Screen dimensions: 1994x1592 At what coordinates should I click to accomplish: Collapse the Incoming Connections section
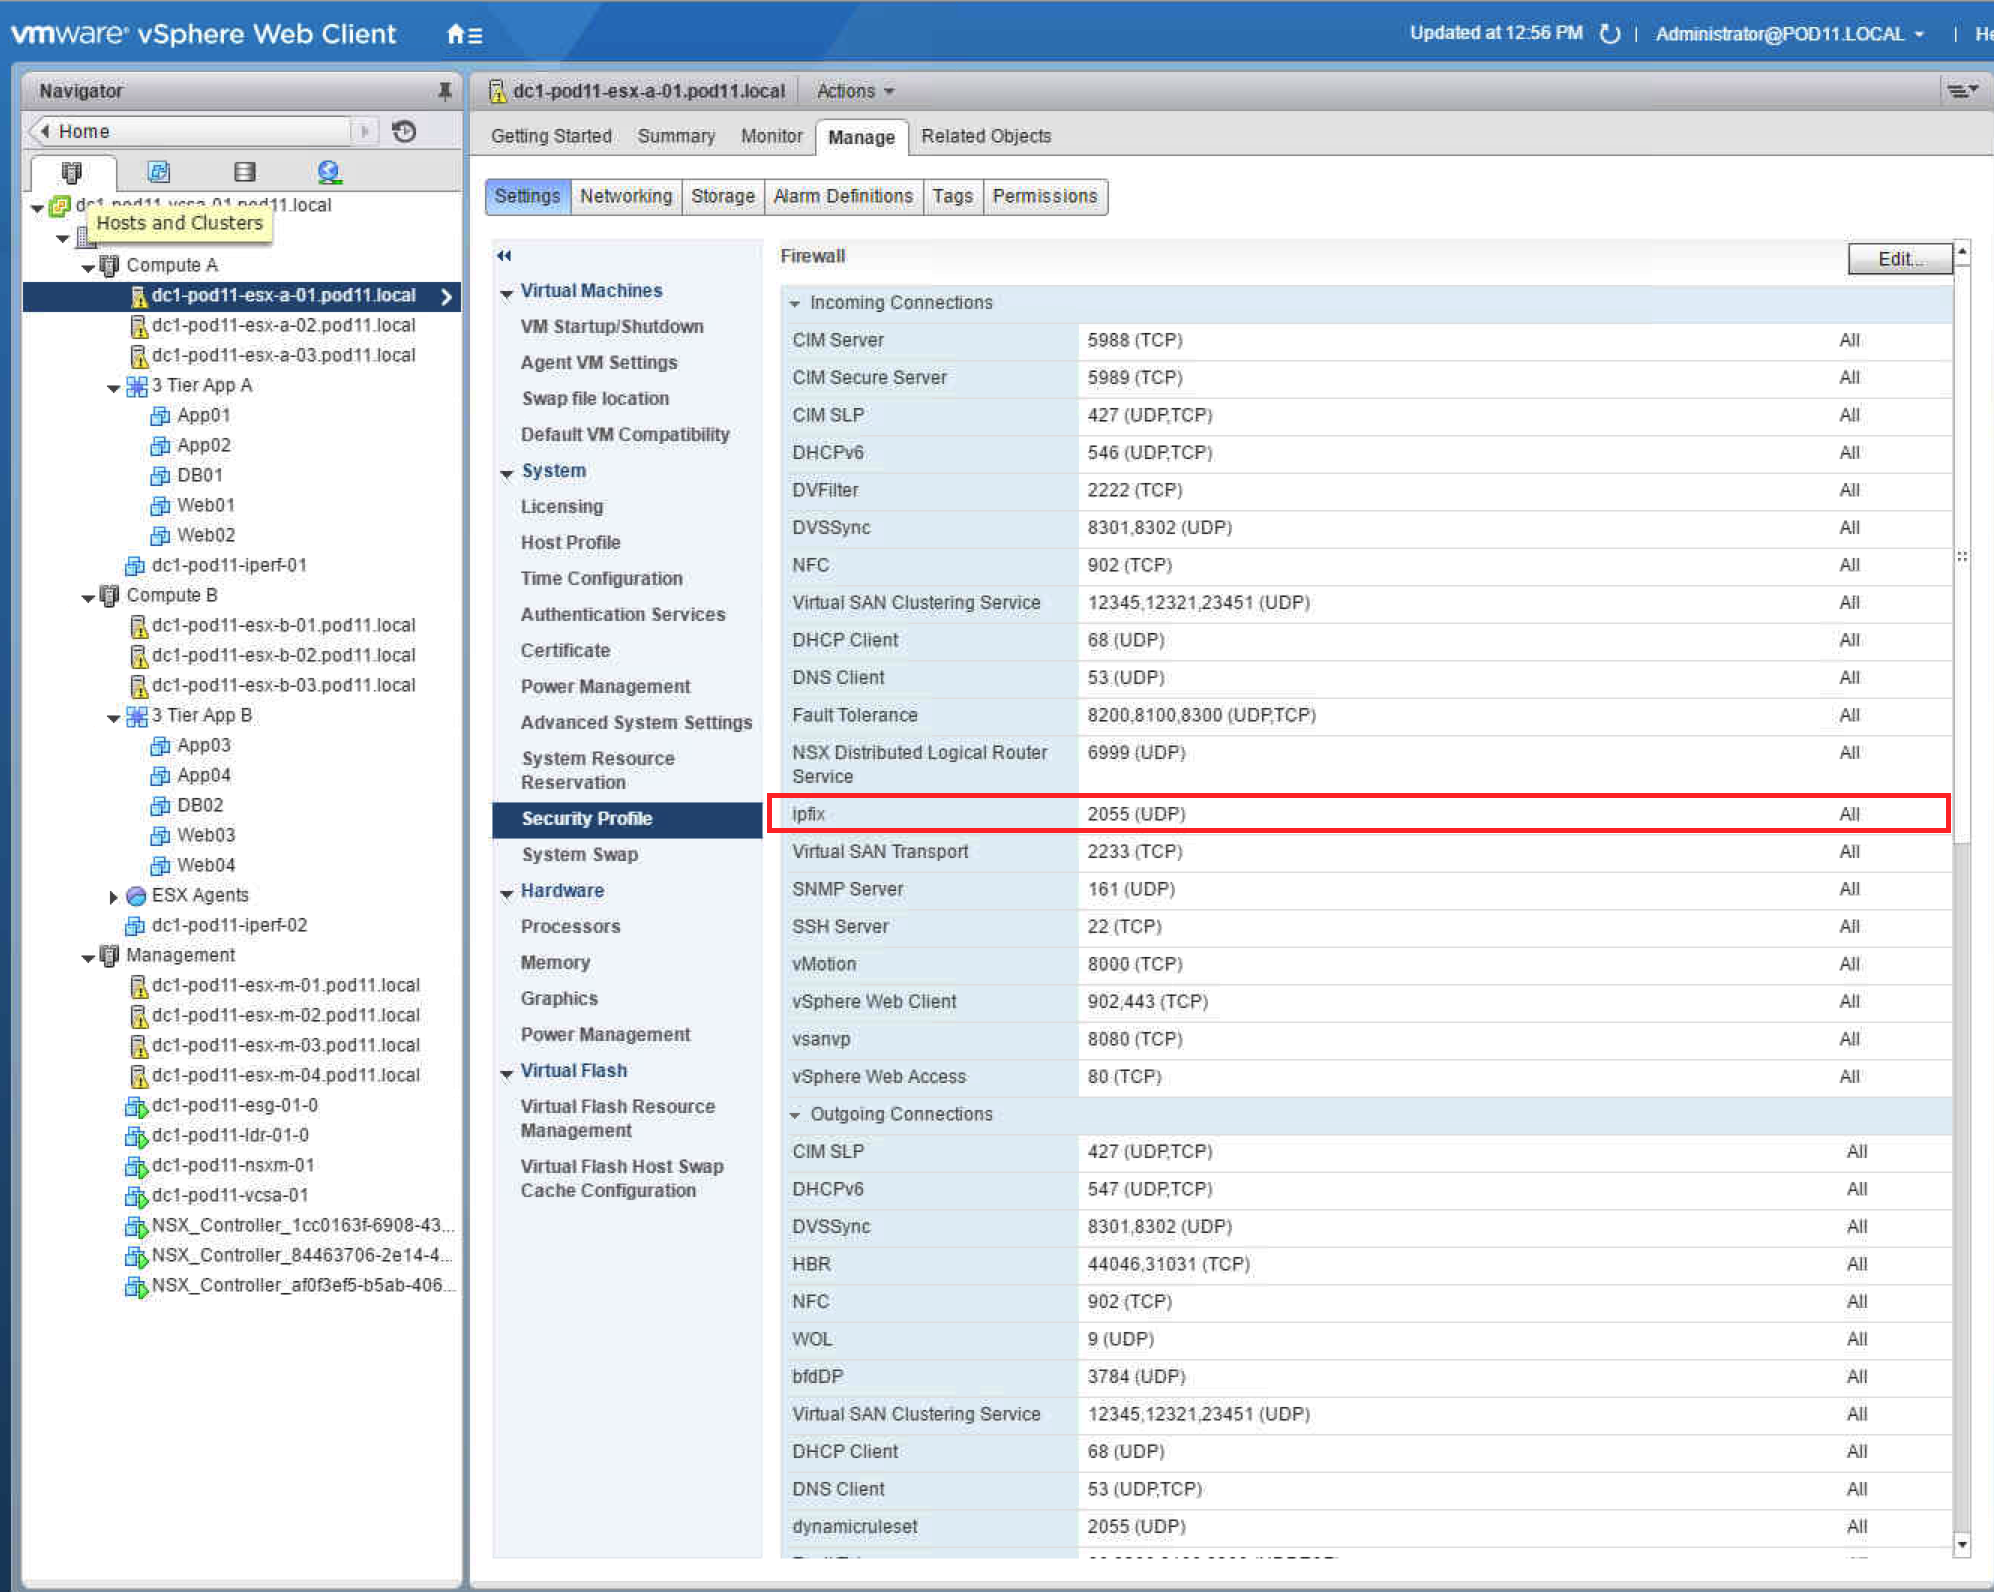[x=795, y=303]
